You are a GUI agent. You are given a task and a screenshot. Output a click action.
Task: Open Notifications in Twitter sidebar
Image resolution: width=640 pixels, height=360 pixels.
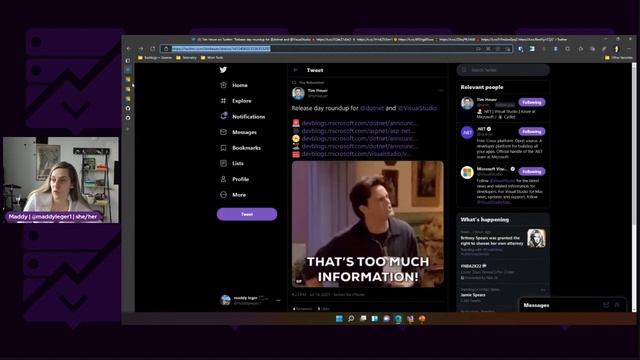coord(242,117)
